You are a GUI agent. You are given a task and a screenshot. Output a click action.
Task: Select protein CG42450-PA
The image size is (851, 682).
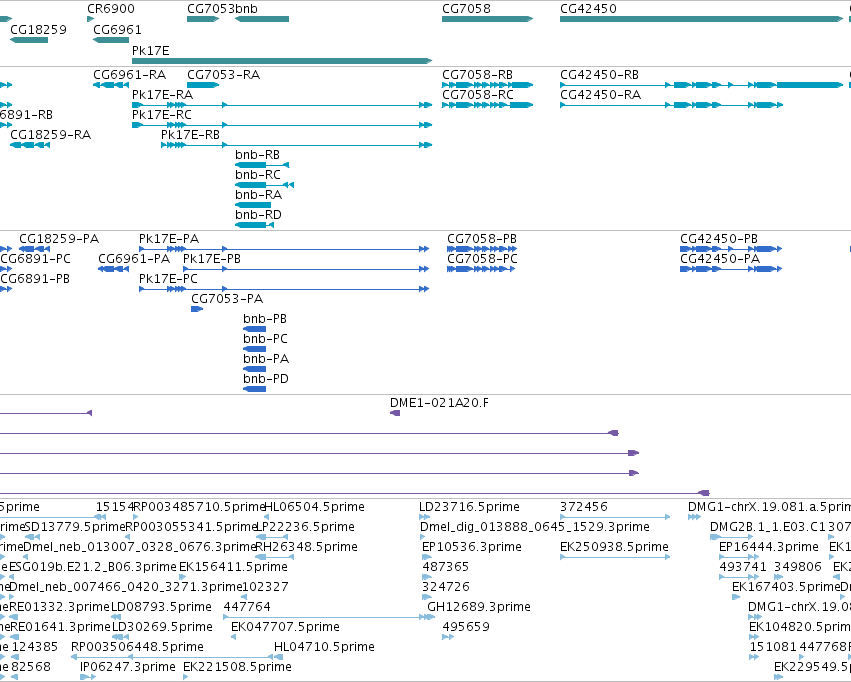731,269
